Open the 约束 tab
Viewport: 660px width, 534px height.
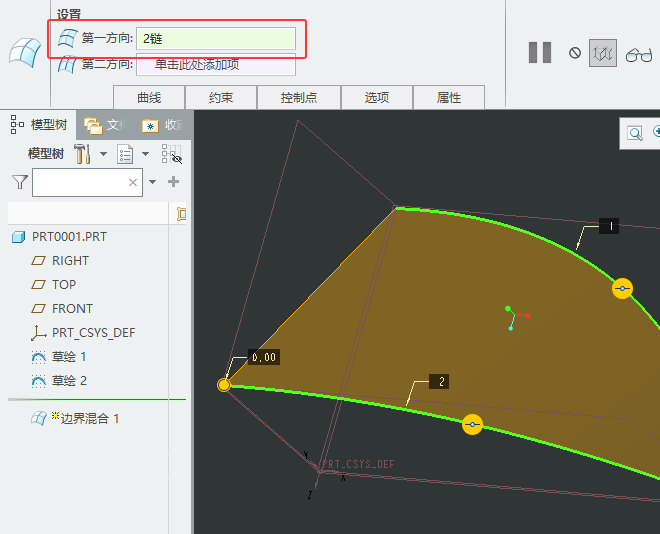[221, 98]
